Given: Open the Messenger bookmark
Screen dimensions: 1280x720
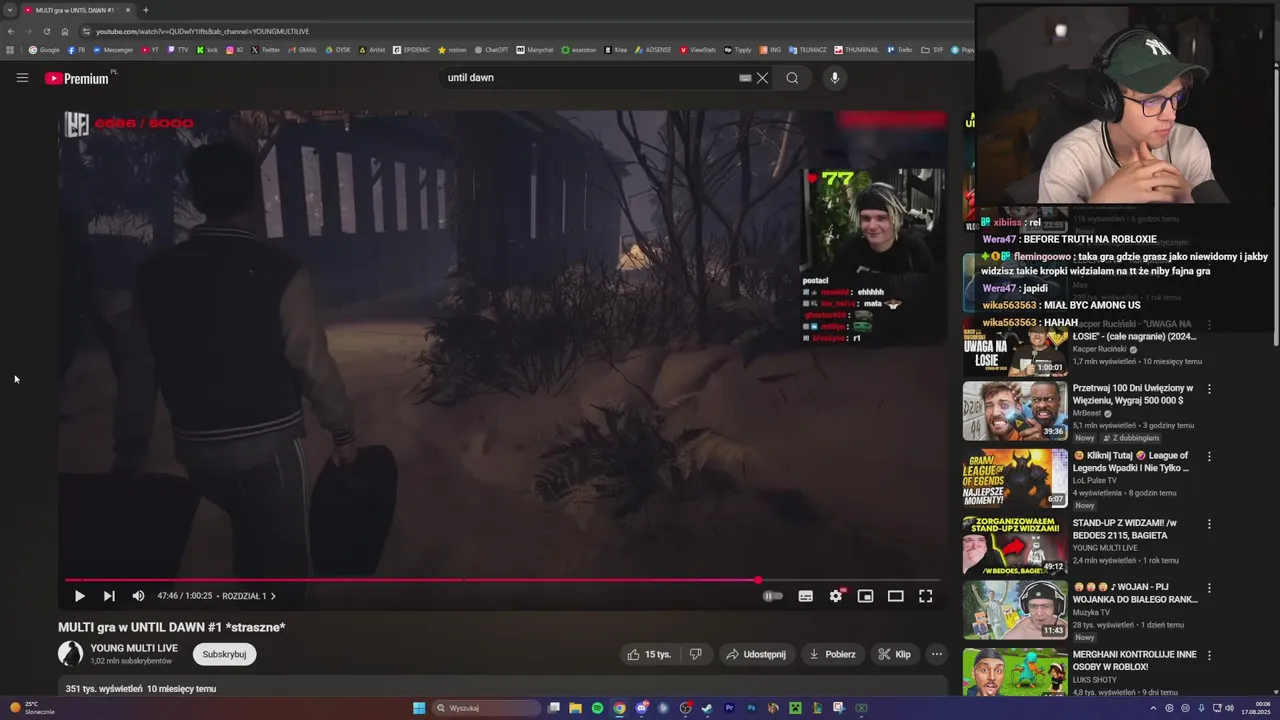Looking at the screenshot, I should point(112,50).
